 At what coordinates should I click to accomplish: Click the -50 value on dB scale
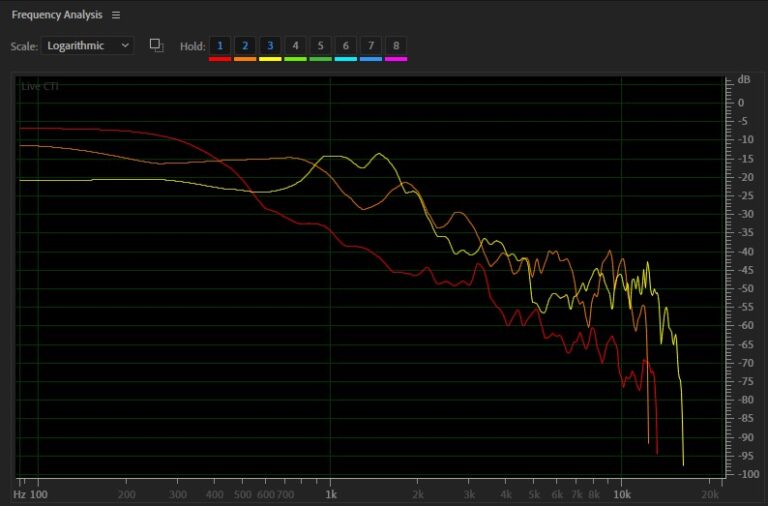746,289
